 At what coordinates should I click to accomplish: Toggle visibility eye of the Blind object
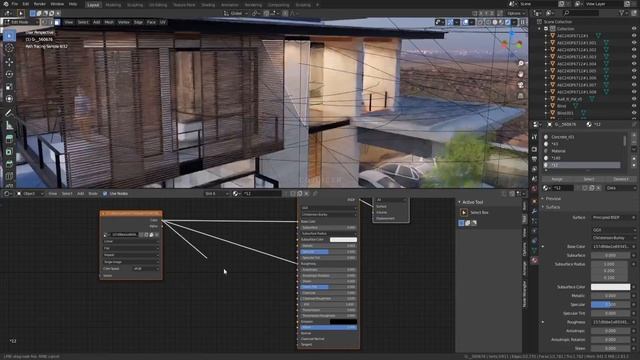634,106
